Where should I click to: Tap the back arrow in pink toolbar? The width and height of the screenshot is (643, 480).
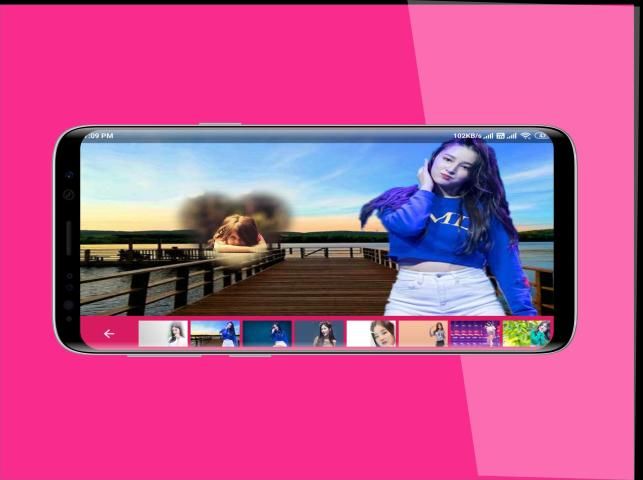tap(109, 334)
